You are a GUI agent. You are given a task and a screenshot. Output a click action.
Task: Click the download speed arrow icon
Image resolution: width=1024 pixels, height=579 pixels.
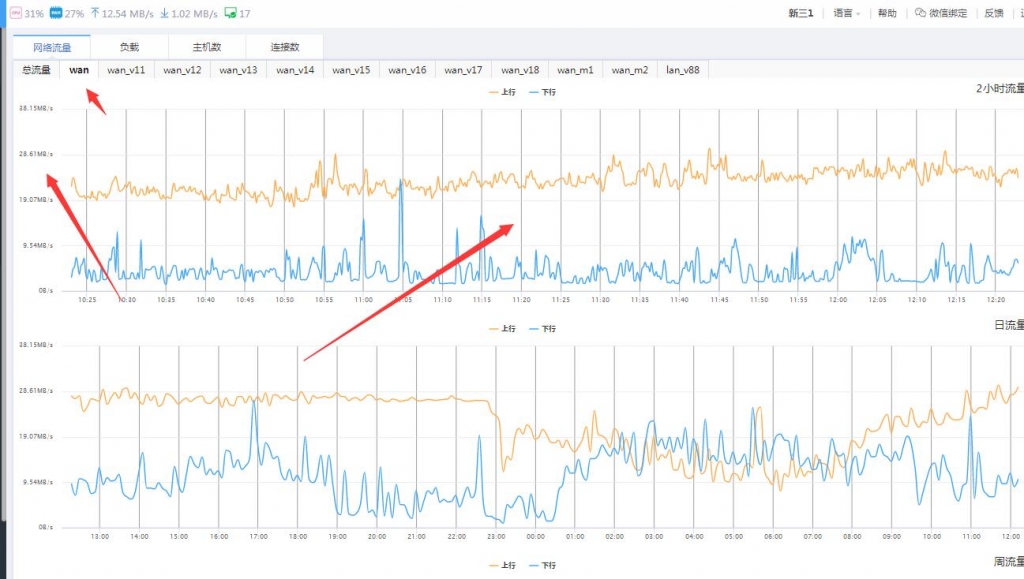point(165,12)
